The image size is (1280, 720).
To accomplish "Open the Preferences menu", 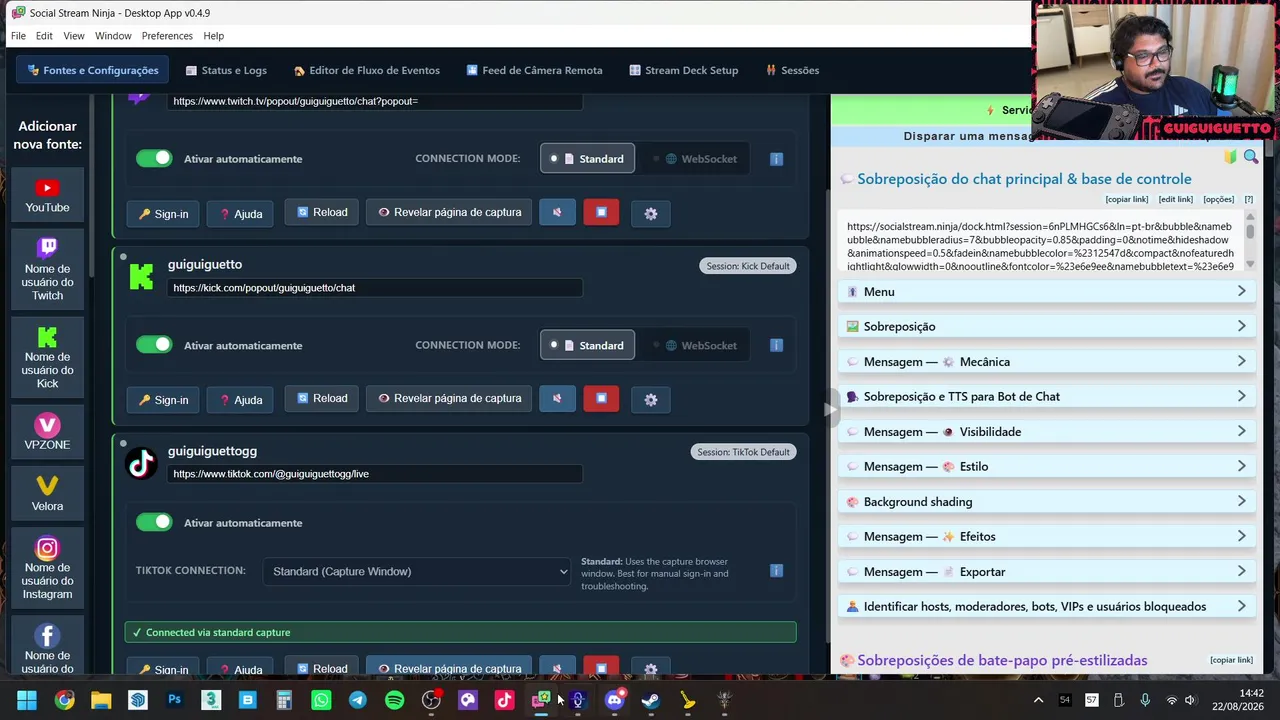I will [x=167, y=36].
